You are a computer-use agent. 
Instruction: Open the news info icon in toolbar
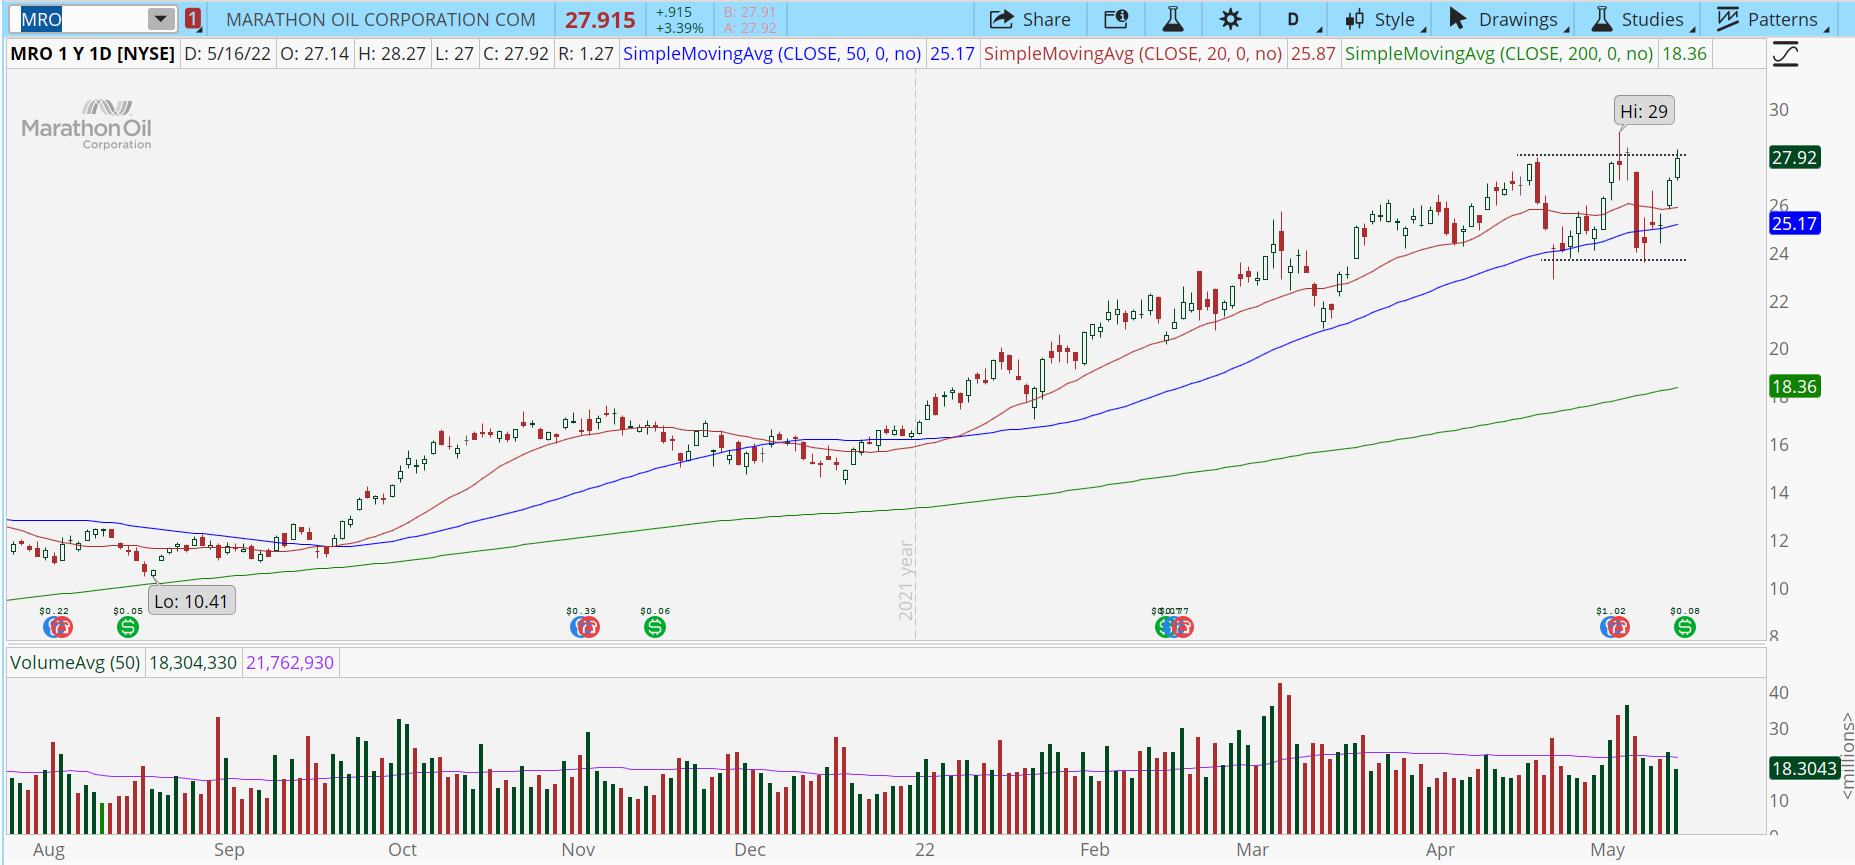[x=1116, y=19]
